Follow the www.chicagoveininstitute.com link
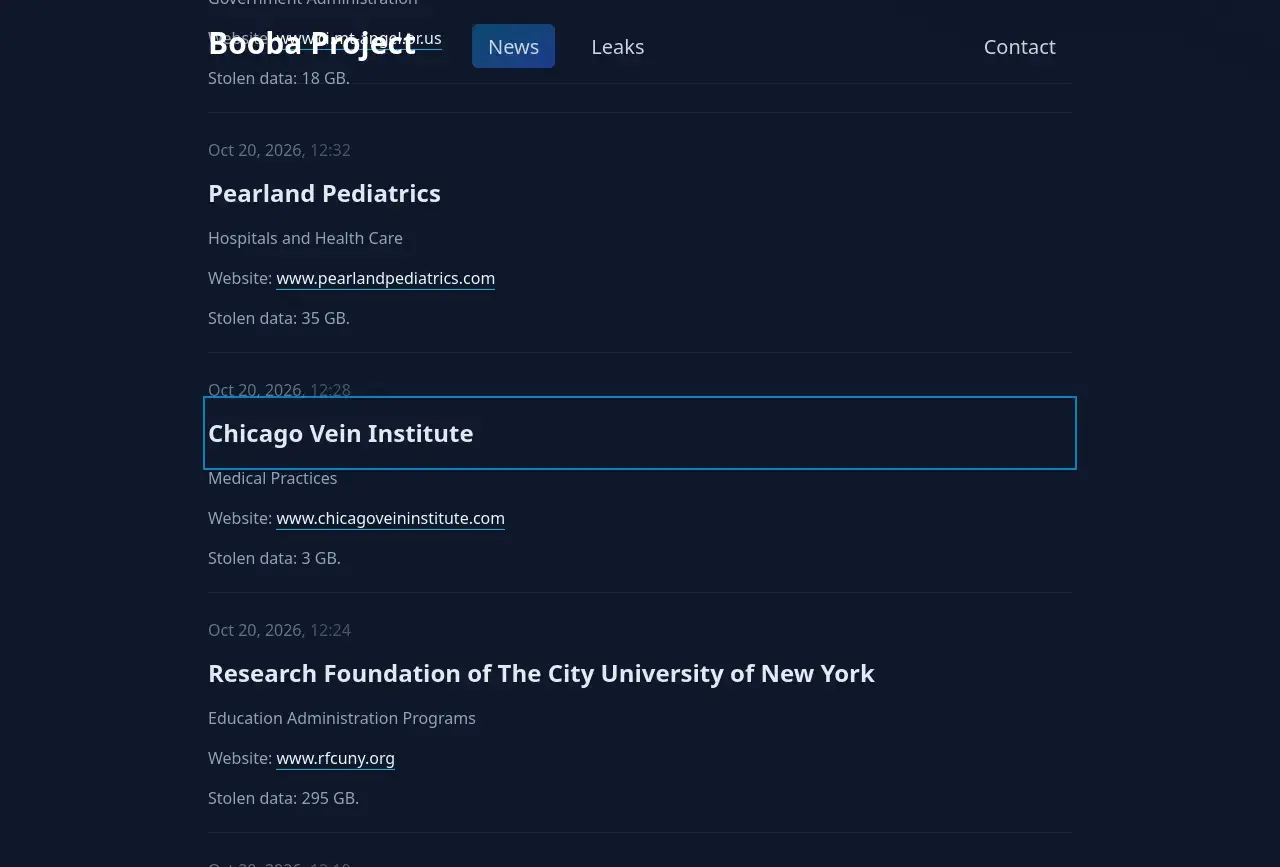 click(391, 518)
